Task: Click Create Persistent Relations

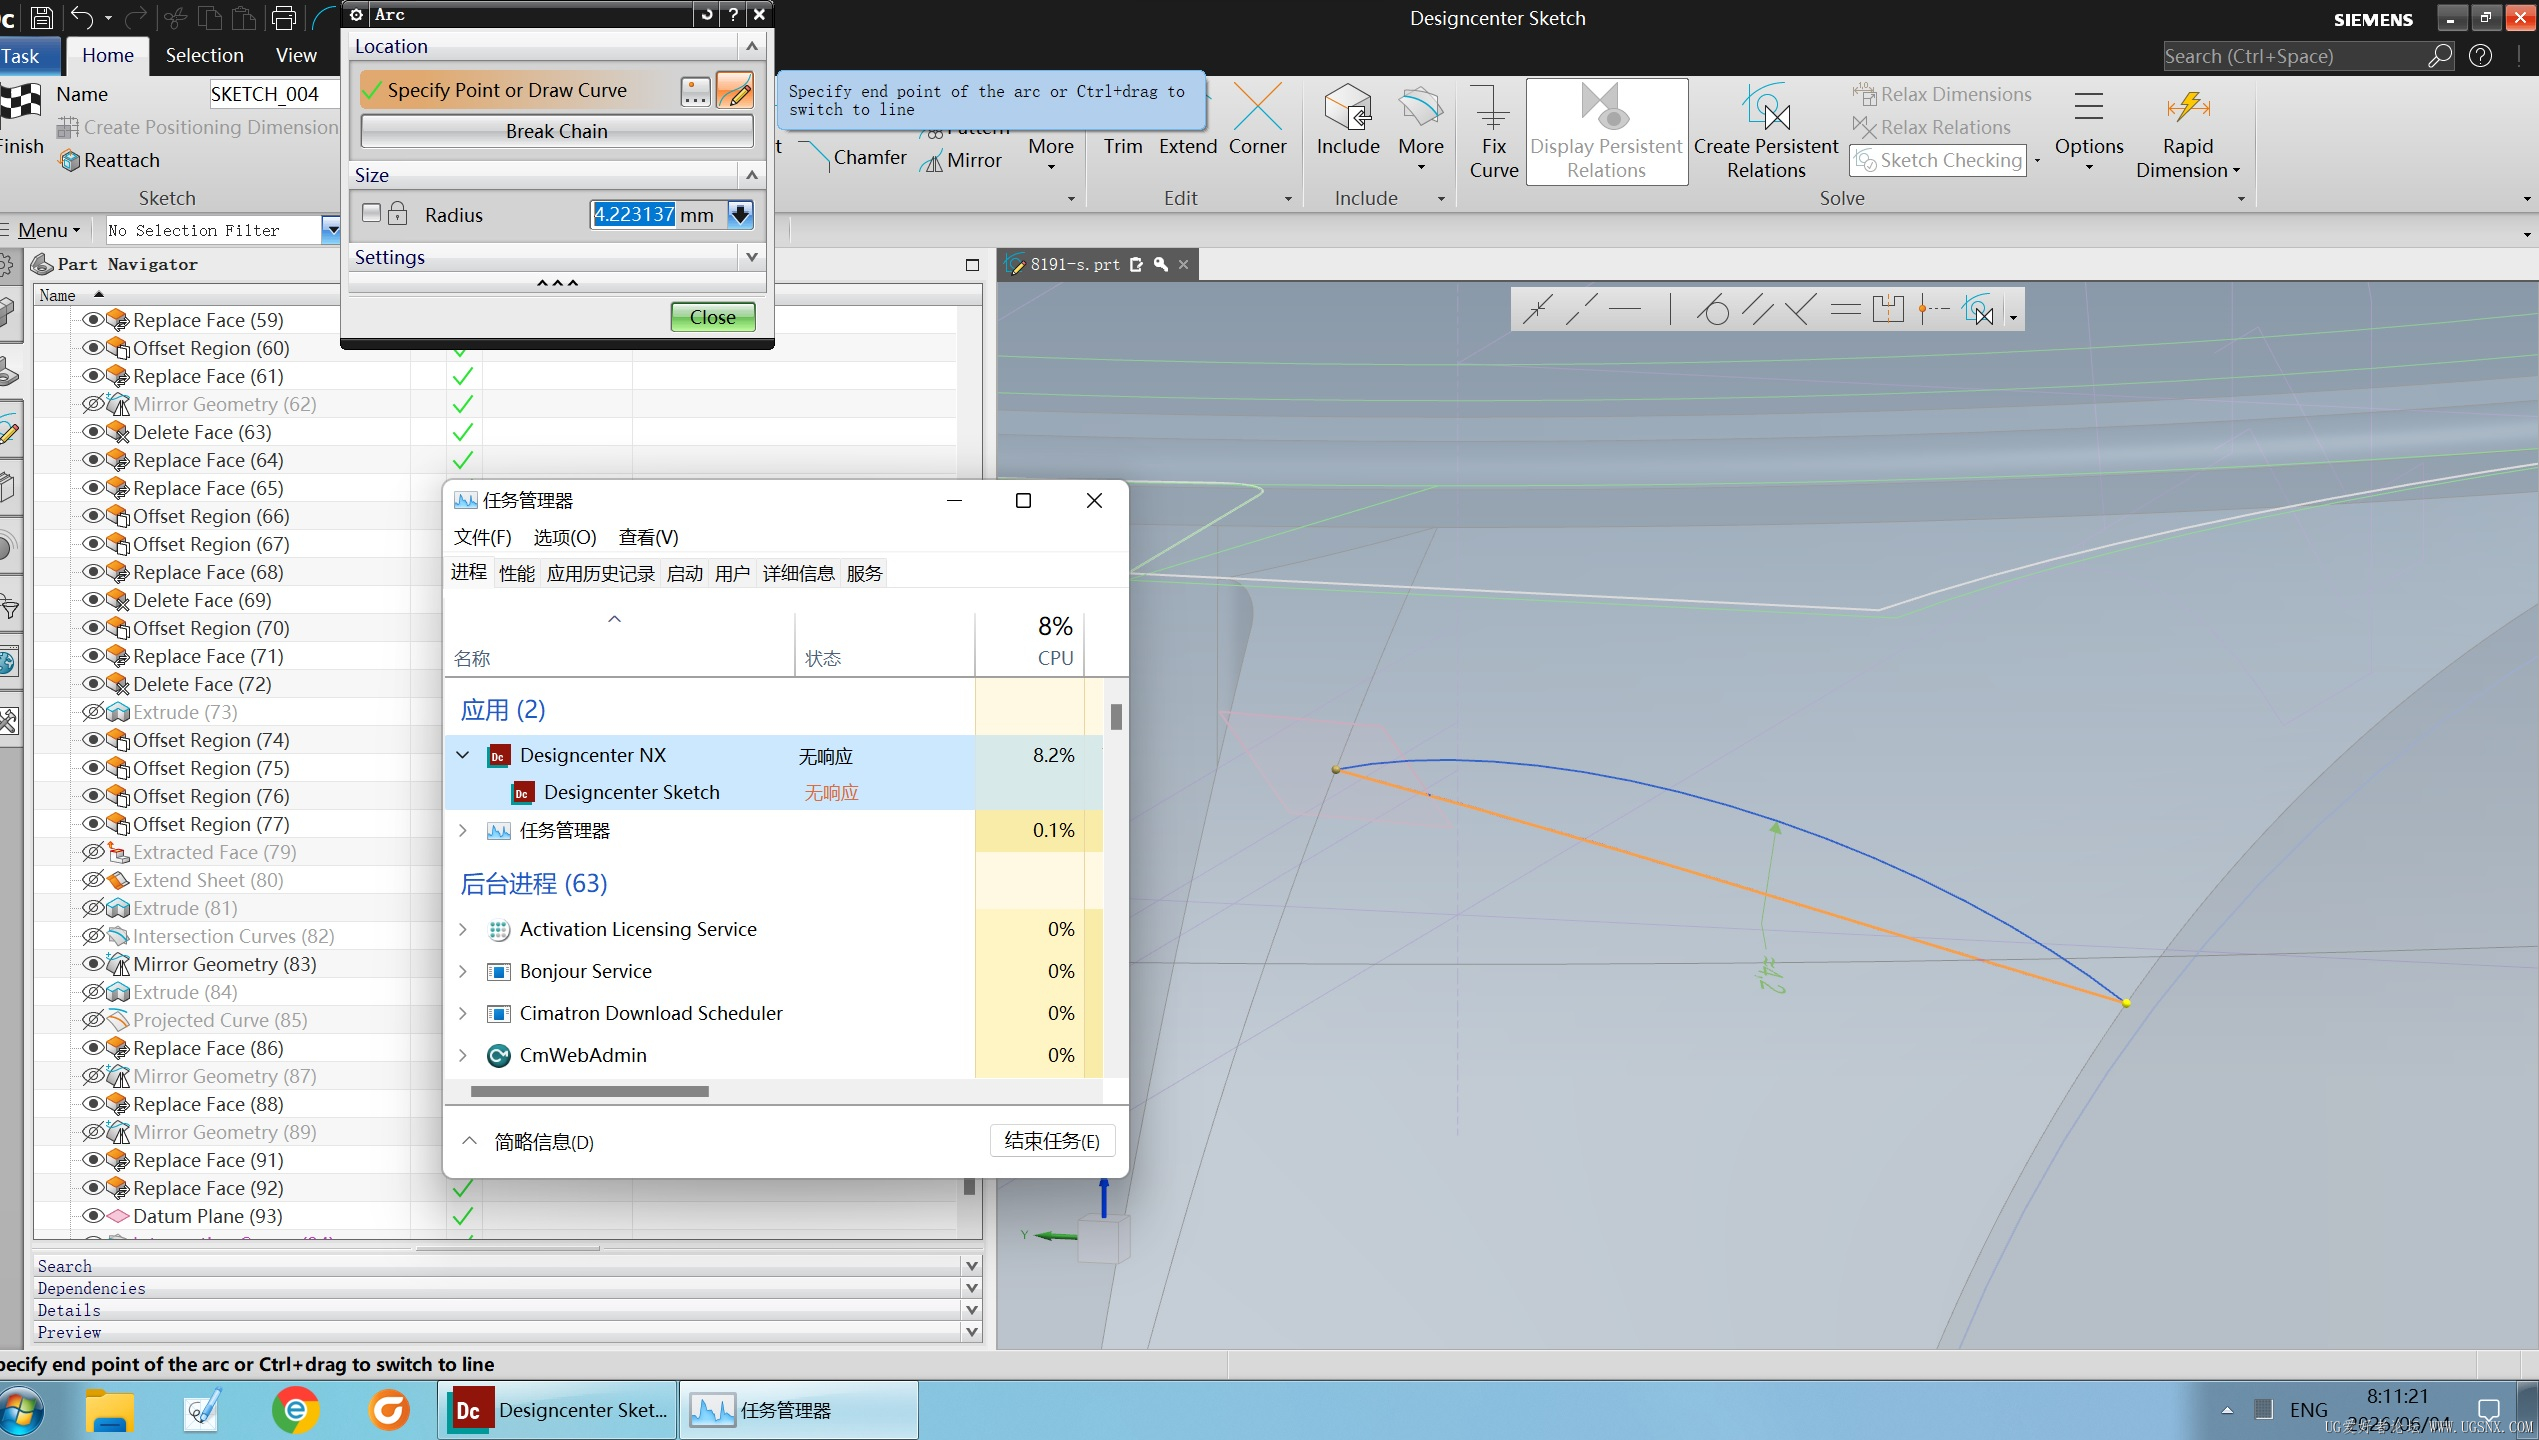Action: [x=1766, y=132]
